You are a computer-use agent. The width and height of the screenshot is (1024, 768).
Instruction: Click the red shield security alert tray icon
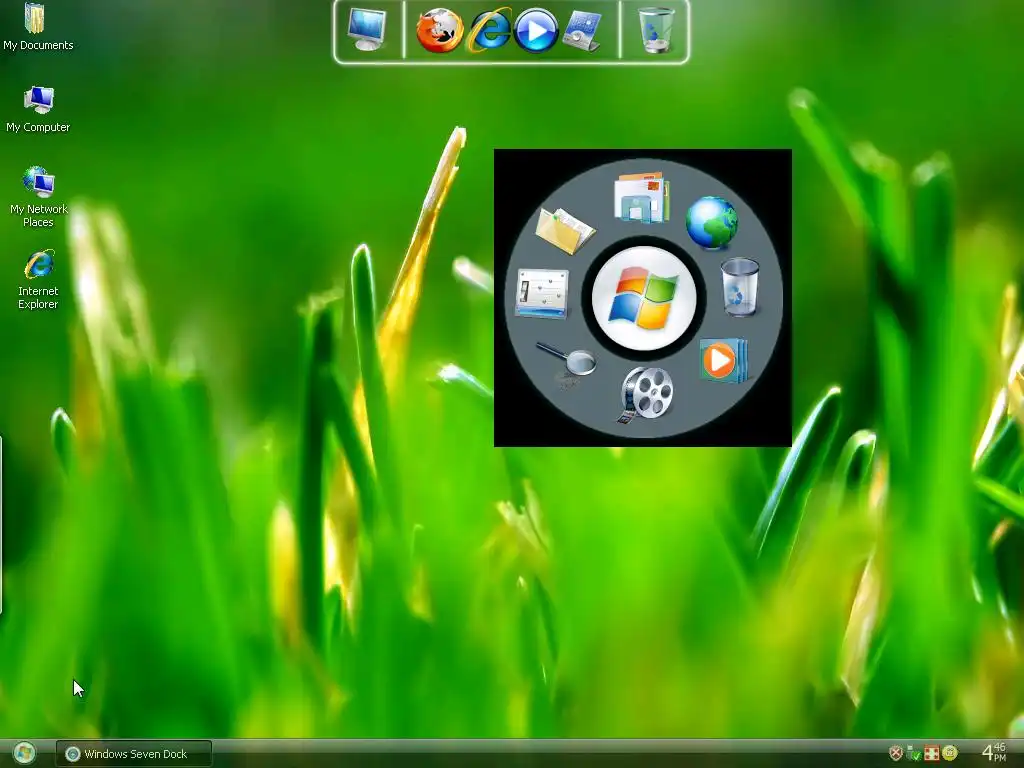point(896,754)
